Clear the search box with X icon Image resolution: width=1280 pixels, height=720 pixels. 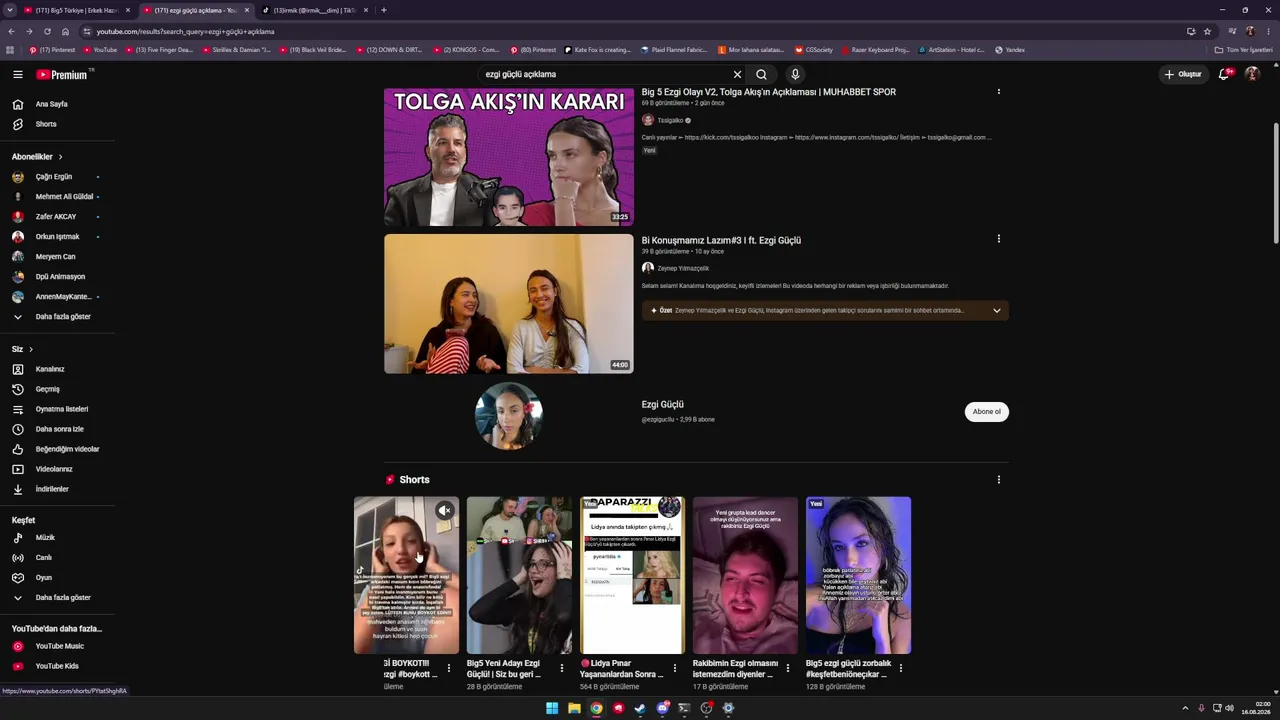[737, 74]
